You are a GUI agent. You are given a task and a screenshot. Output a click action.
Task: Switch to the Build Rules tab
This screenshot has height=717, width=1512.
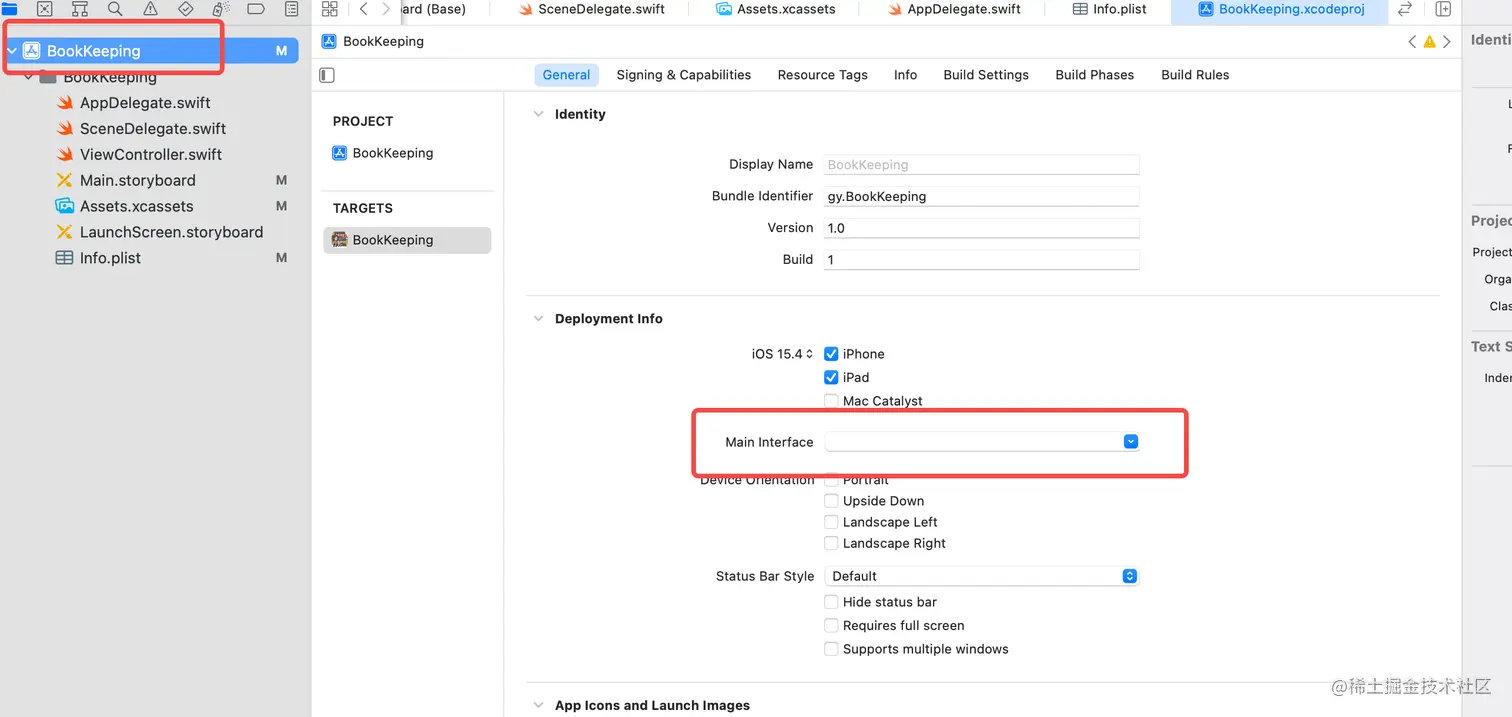pyautogui.click(x=1195, y=75)
